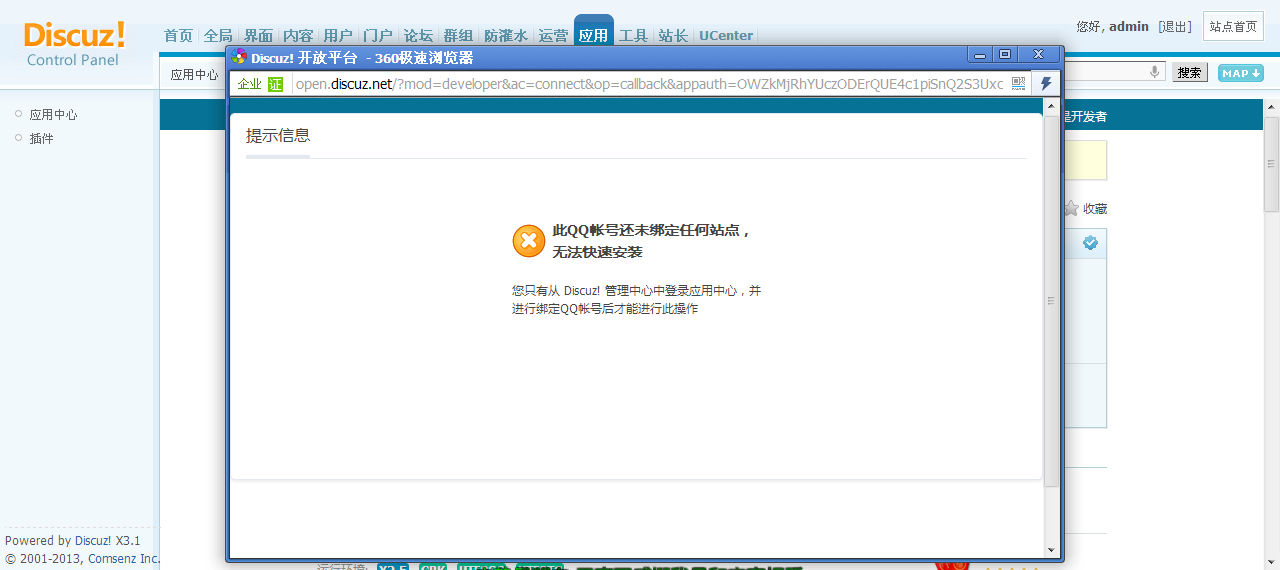Open the 内容 menu tab
Screen dimensions: 1280x570
298,35
